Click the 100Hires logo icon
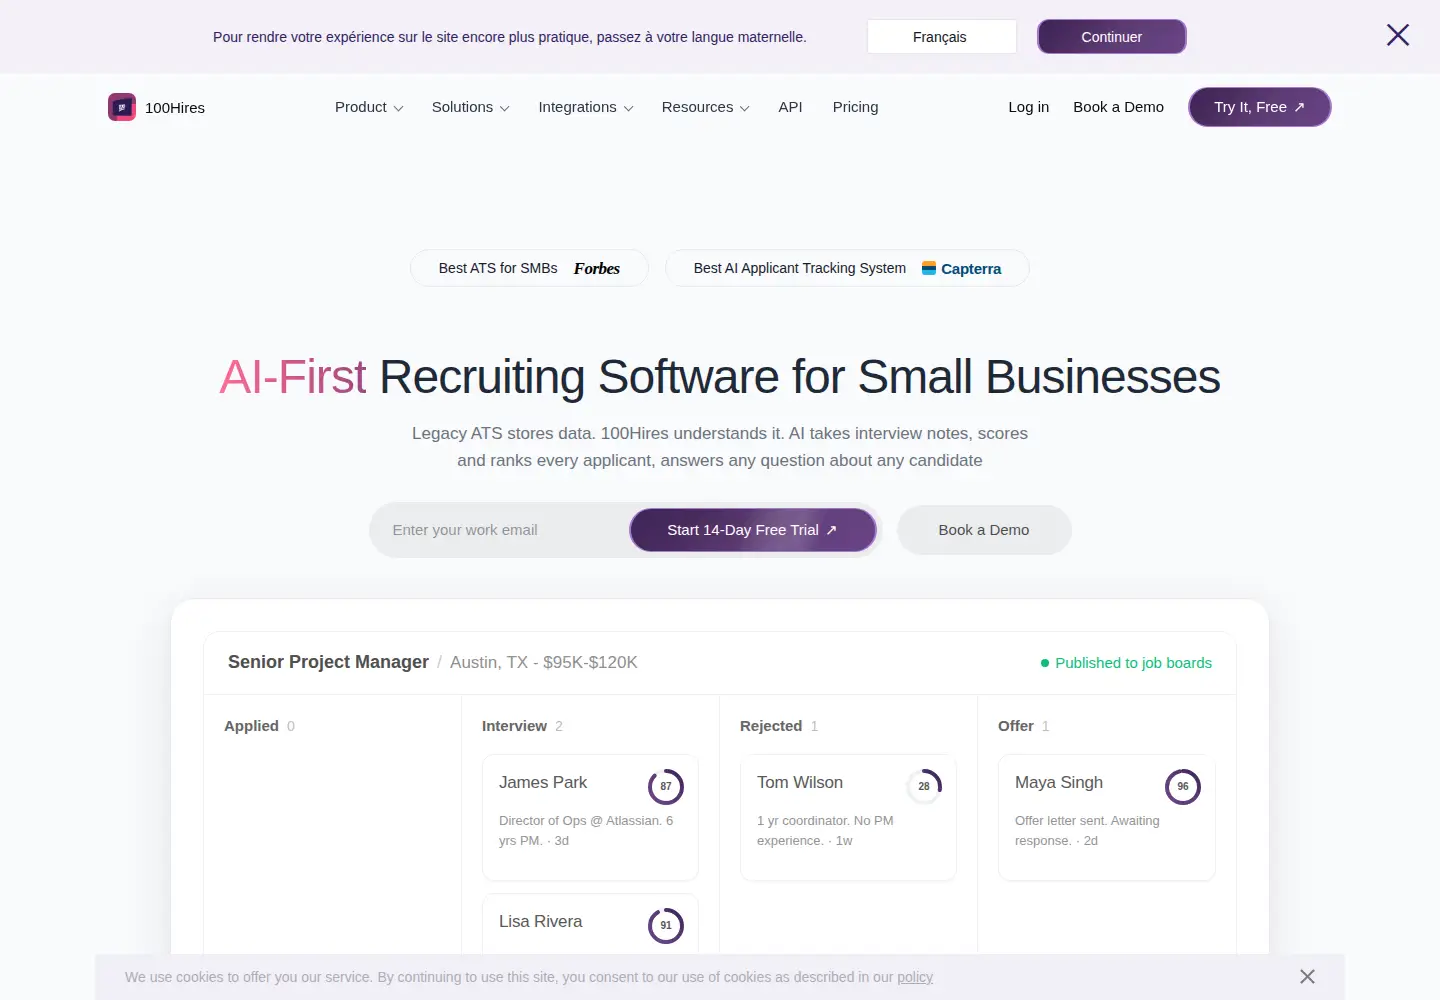The width and height of the screenshot is (1440, 1000). [122, 107]
